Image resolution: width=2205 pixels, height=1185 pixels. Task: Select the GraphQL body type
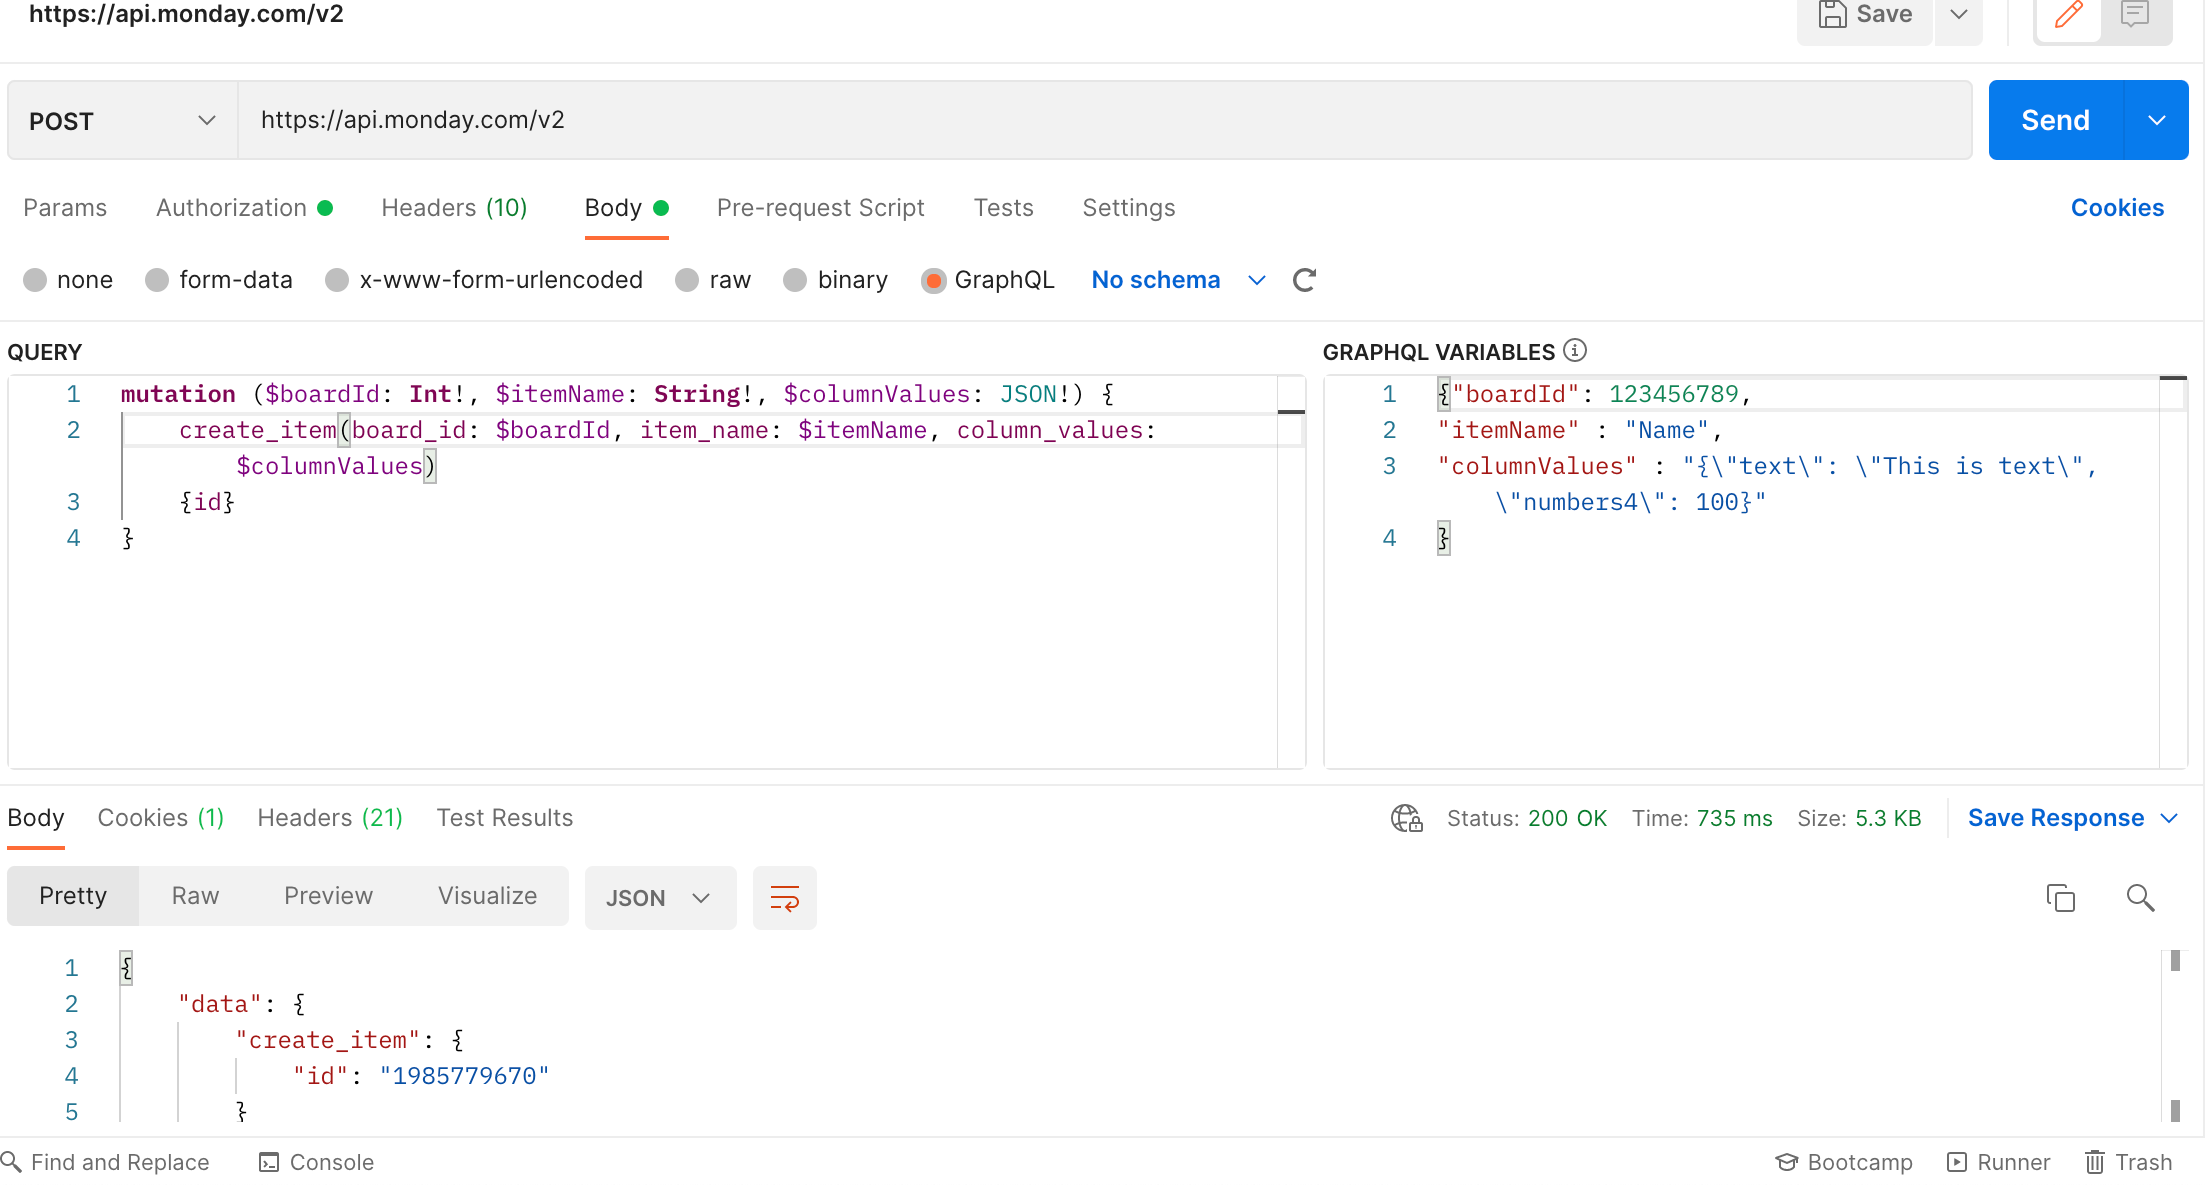(x=933, y=280)
